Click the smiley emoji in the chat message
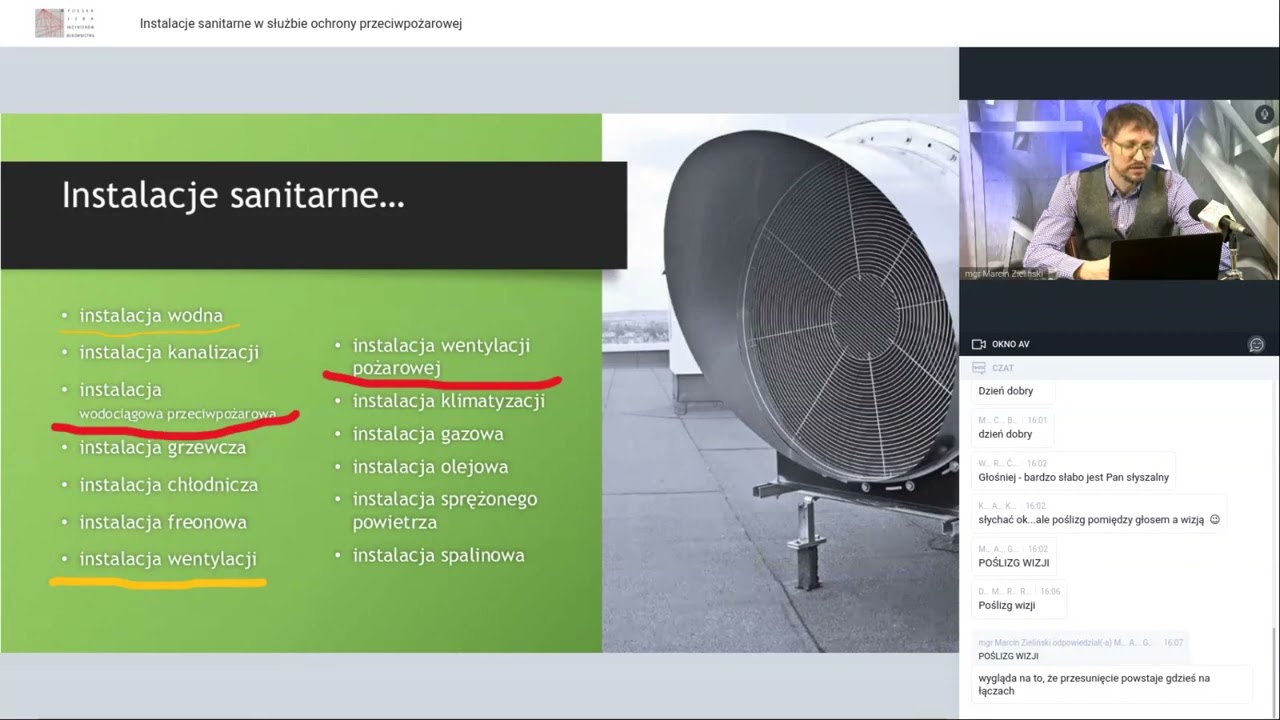 tap(1215, 519)
